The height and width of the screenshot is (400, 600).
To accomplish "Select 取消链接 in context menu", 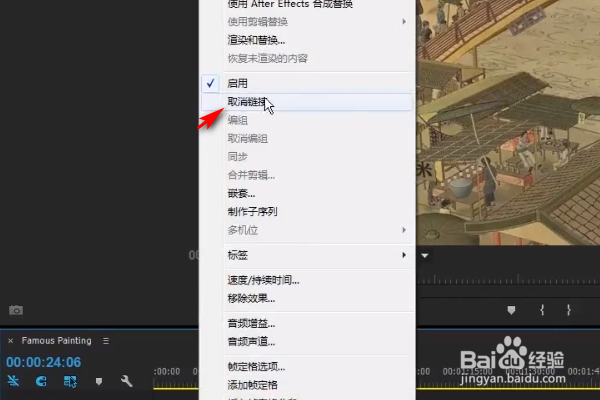I will 307,102.
